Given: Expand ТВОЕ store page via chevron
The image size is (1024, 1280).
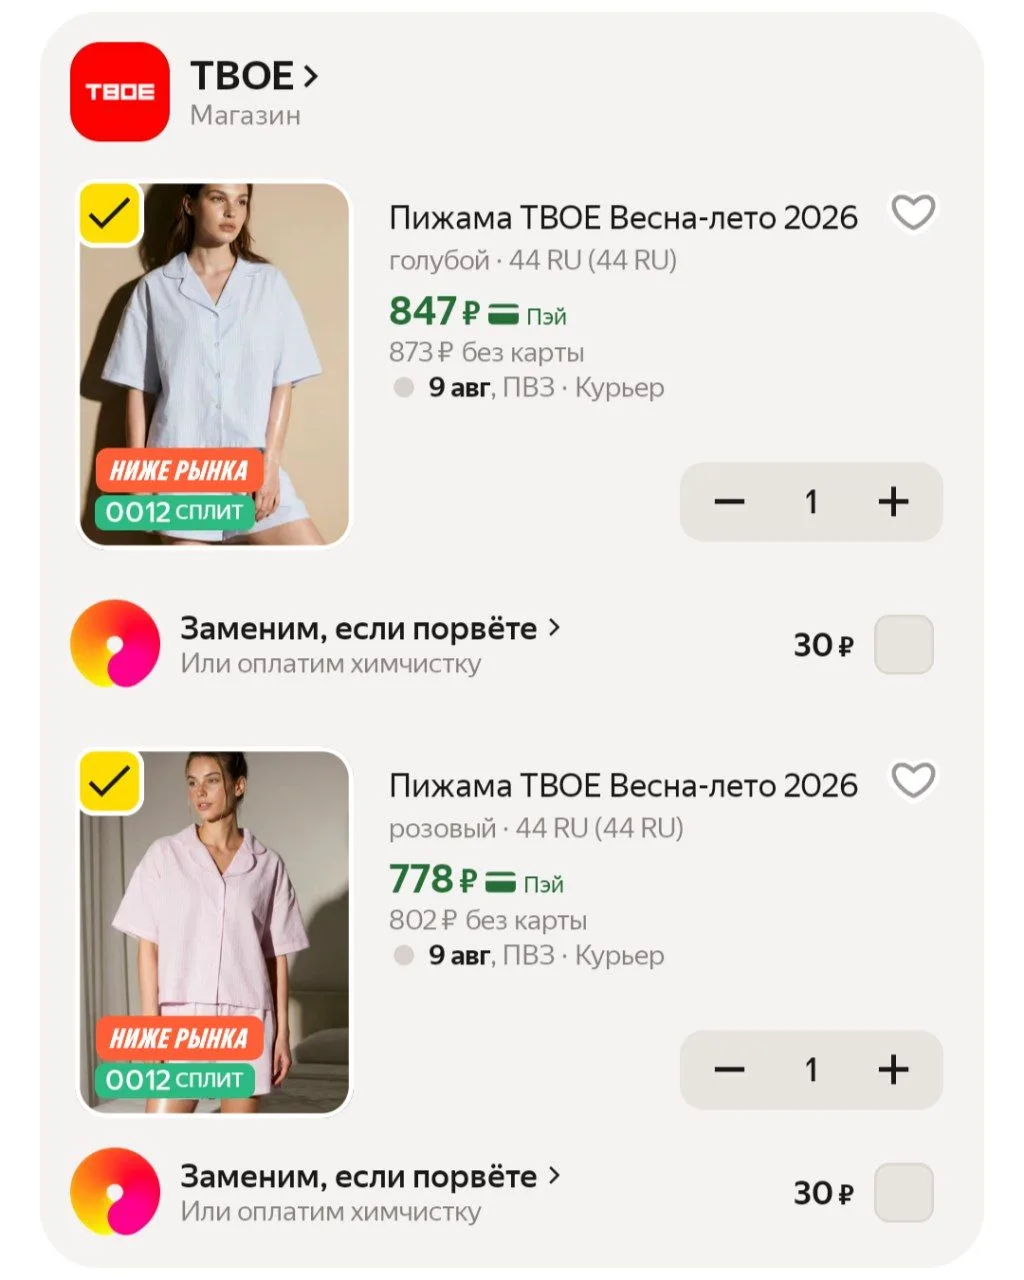Looking at the screenshot, I should (x=310, y=76).
